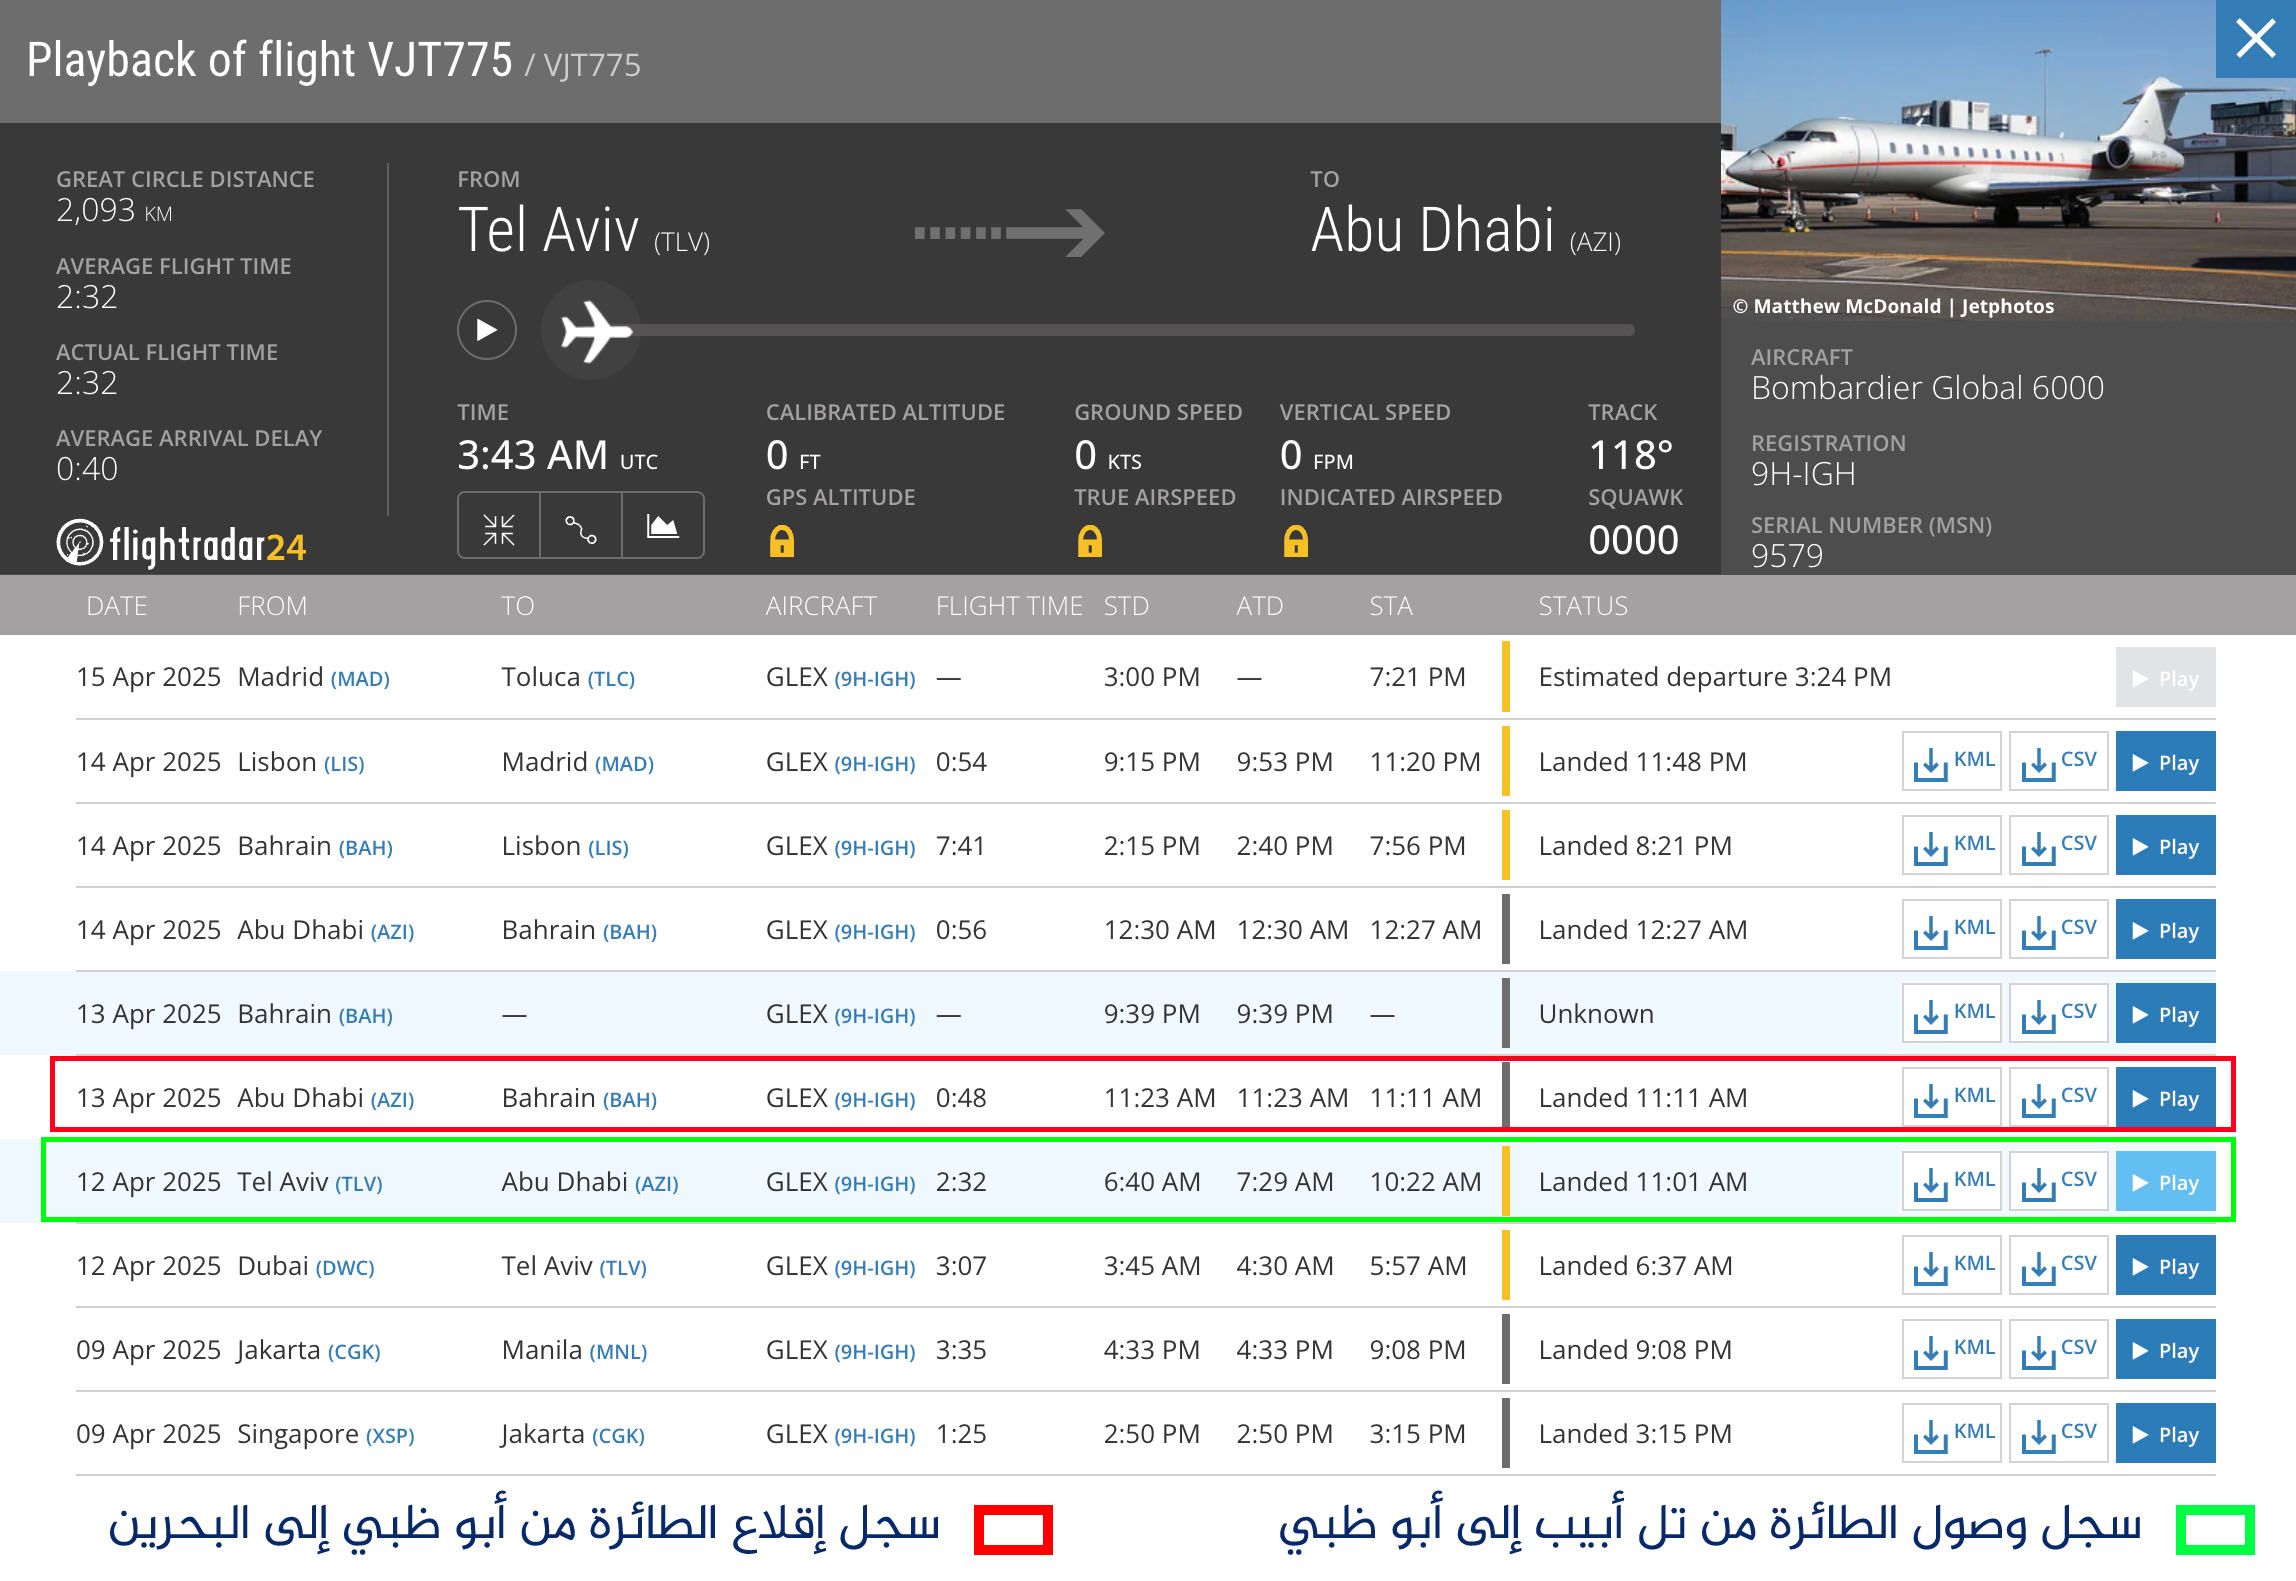2296x1581 pixels.
Task: Download KML for the Singapore to Jakarta flight
Action: pos(1950,1433)
